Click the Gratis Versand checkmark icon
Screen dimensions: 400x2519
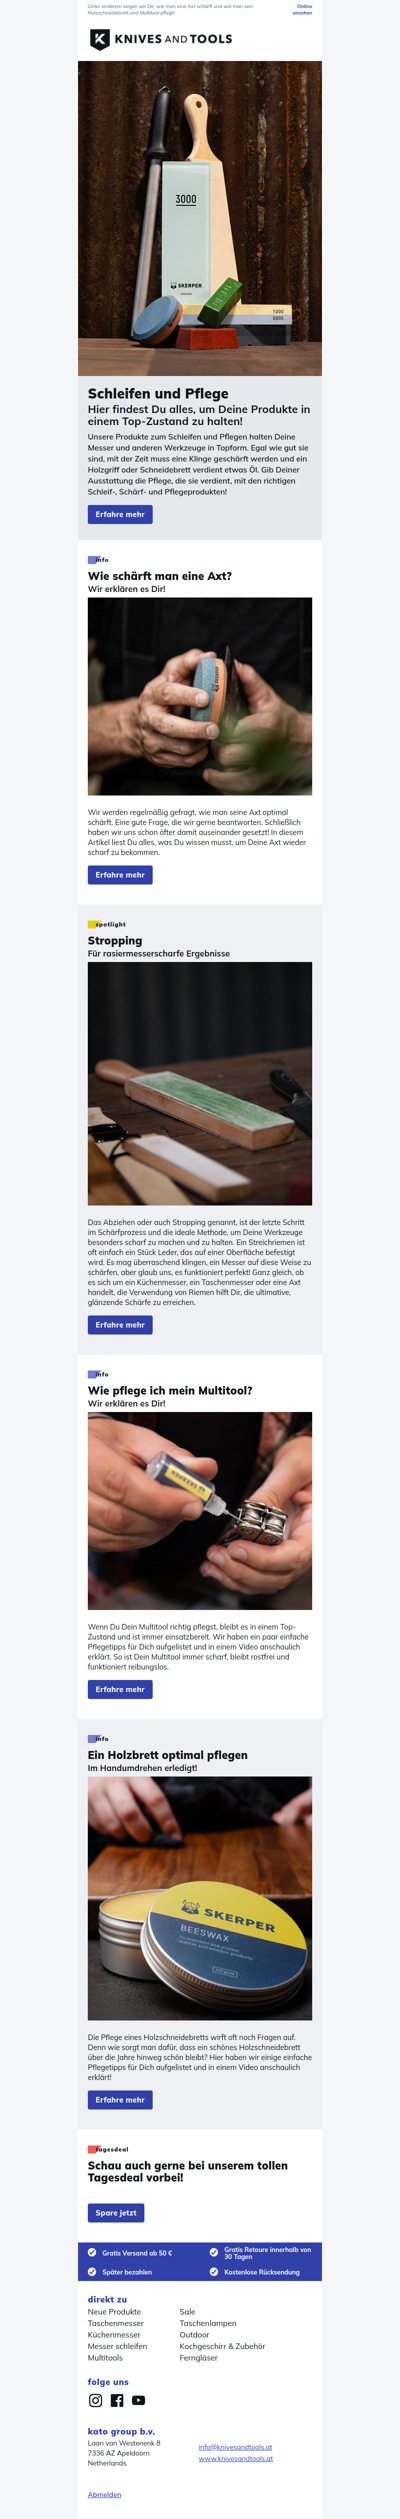pyautogui.click(x=92, y=2252)
